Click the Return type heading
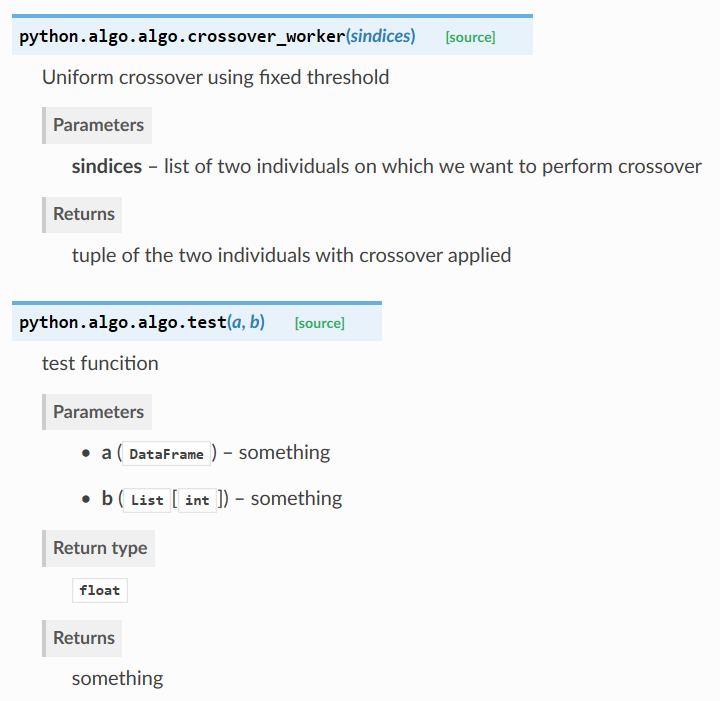The width and height of the screenshot is (720, 701). pos(99,549)
